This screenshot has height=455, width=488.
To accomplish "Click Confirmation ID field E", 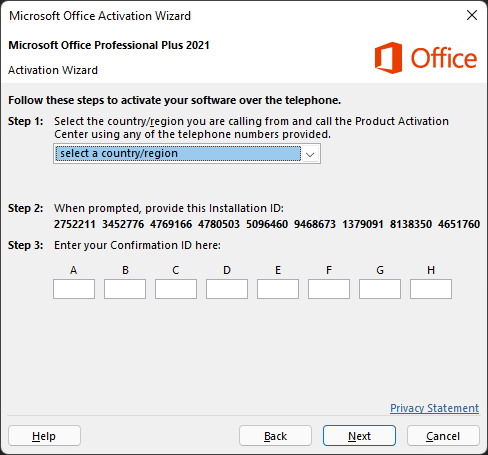I will (x=278, y=289).
